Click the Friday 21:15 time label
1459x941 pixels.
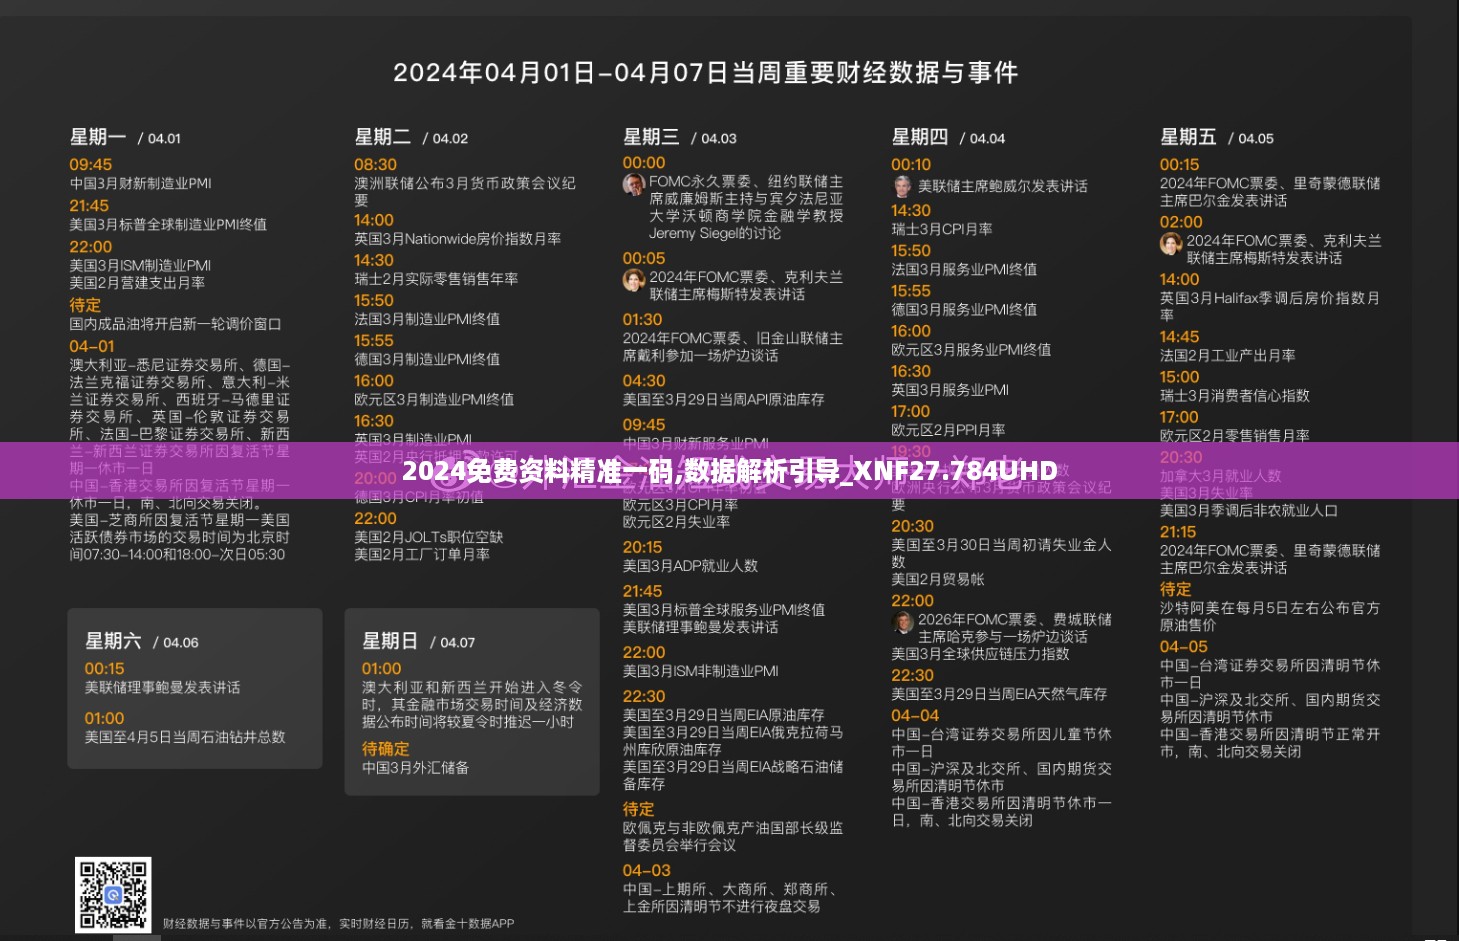1178,532
